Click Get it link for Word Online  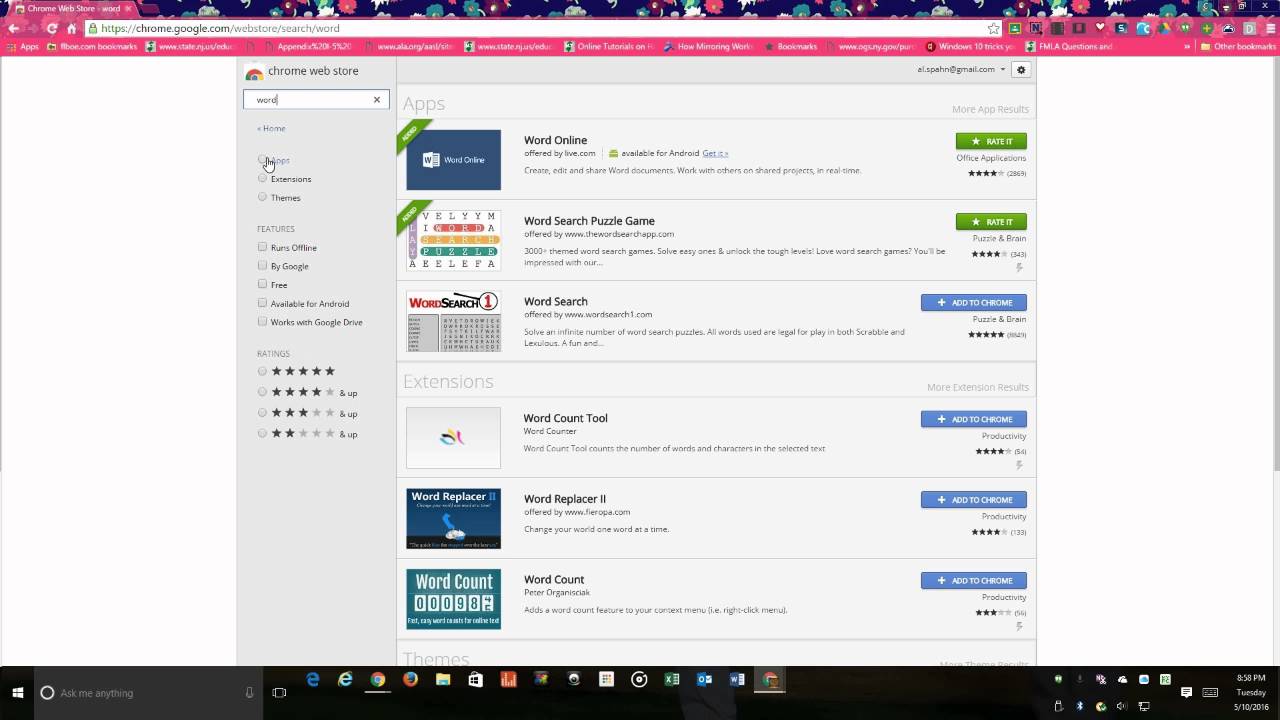[x=715, y=153]
